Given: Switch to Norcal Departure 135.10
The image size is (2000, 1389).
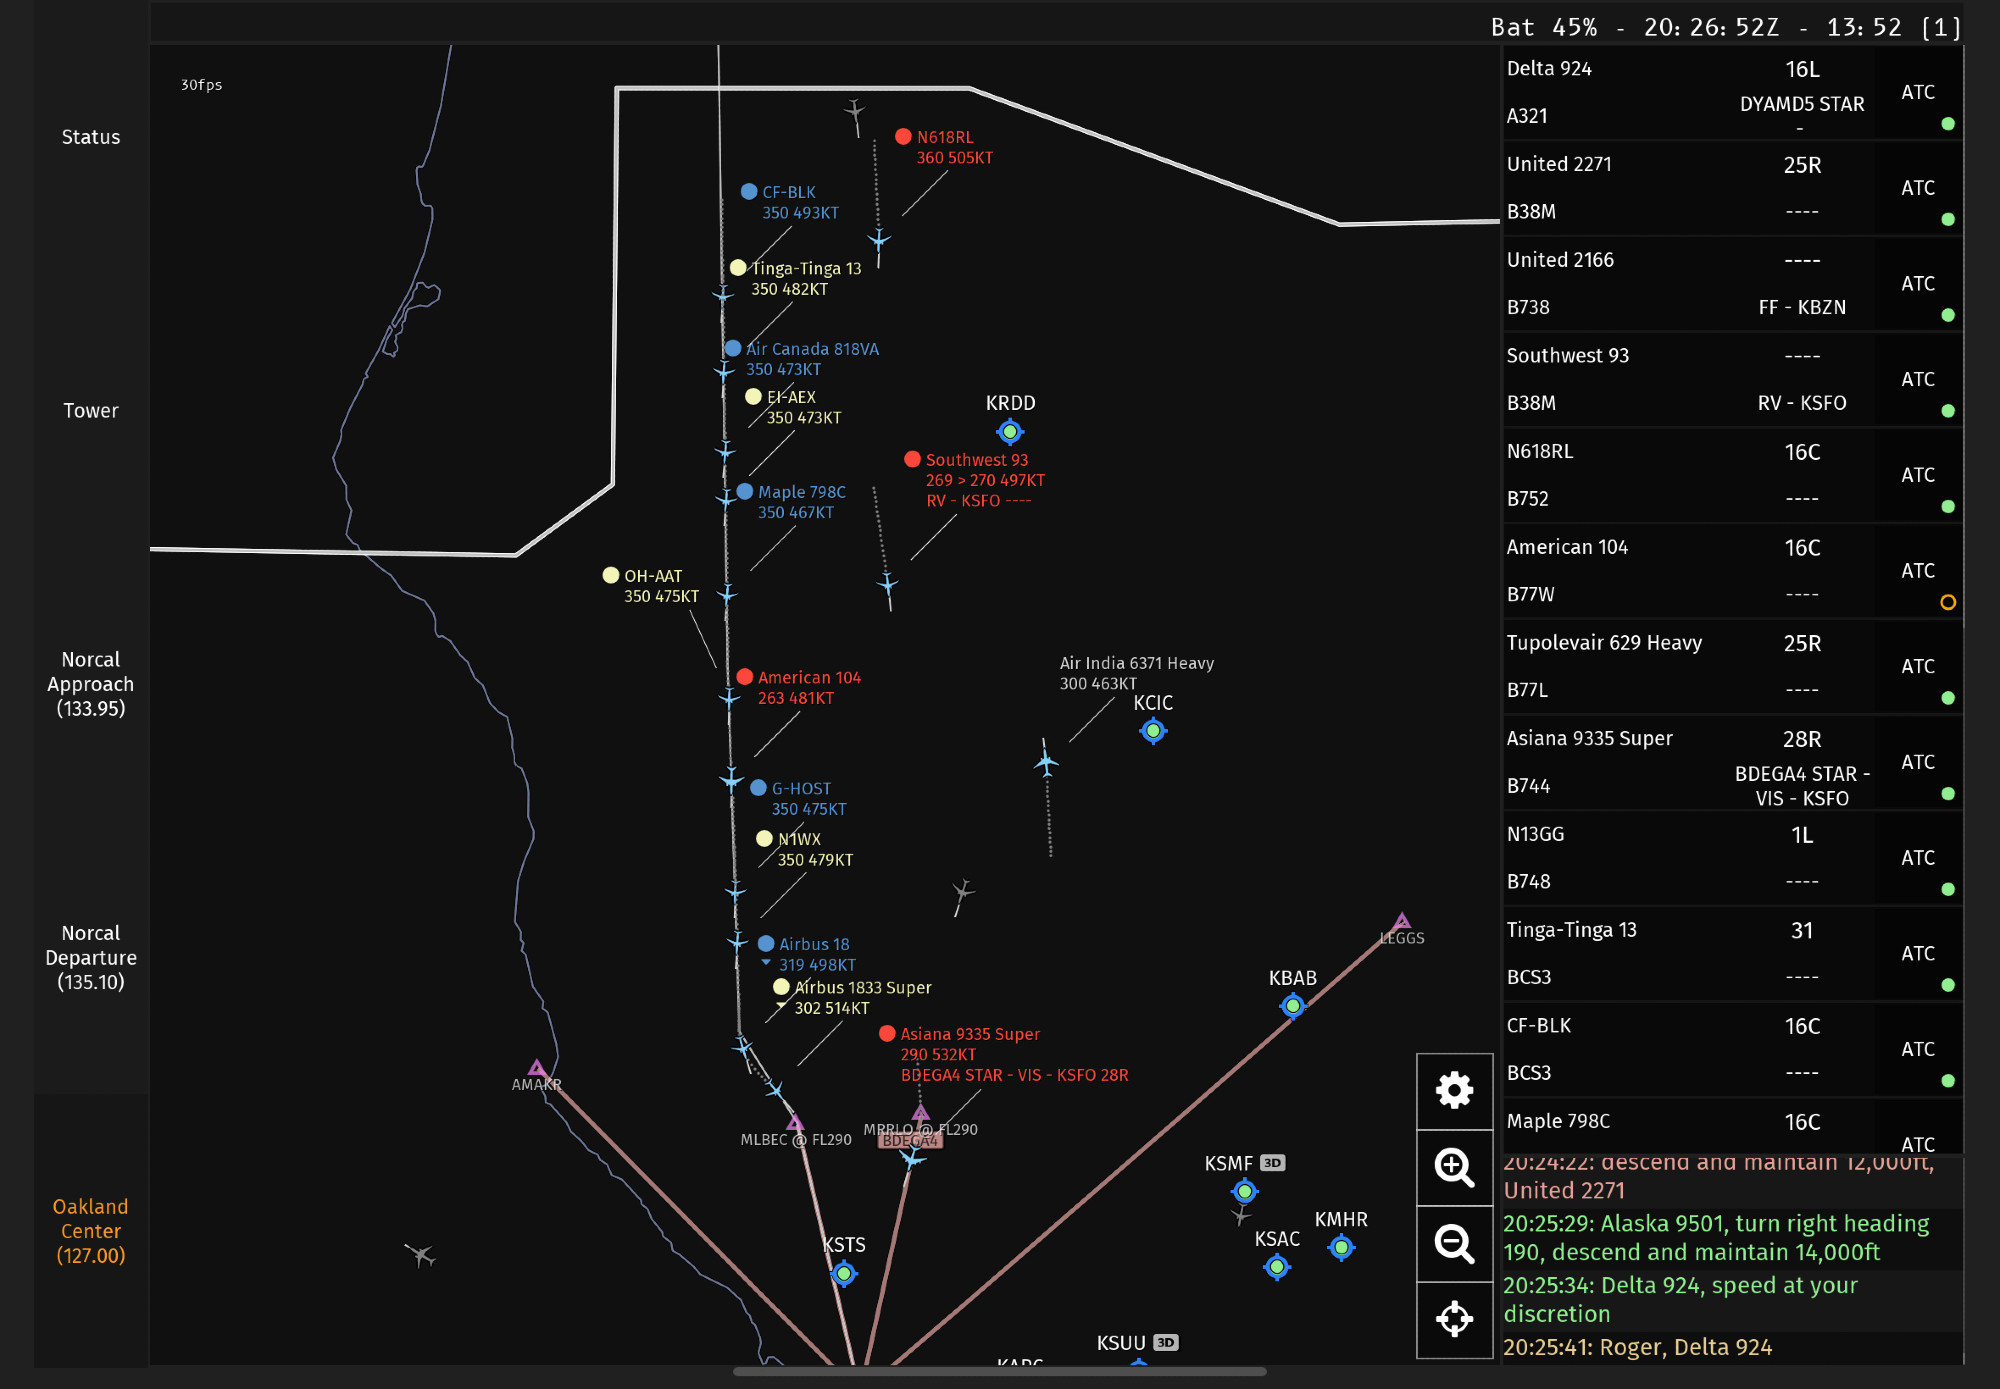Looking at the screenshot, I should 91,957.
